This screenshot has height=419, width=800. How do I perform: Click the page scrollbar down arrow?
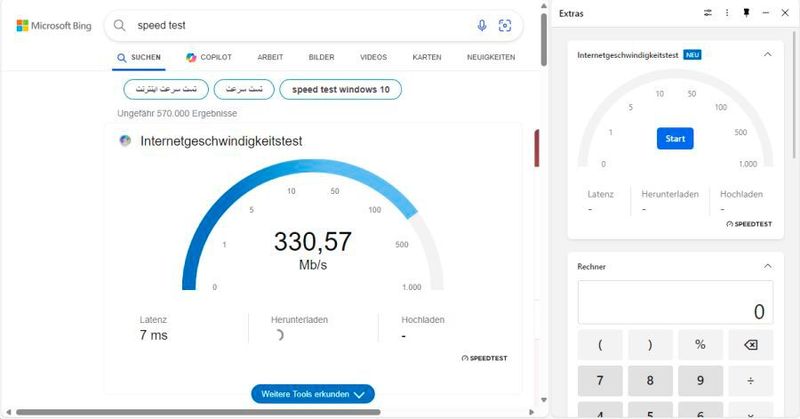(544, 400)
